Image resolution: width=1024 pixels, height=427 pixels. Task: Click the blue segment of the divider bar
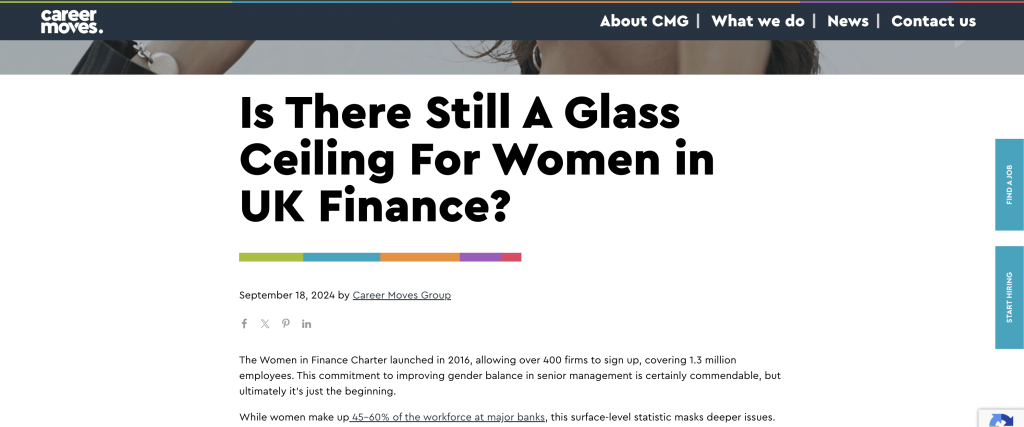coord(341,257)
